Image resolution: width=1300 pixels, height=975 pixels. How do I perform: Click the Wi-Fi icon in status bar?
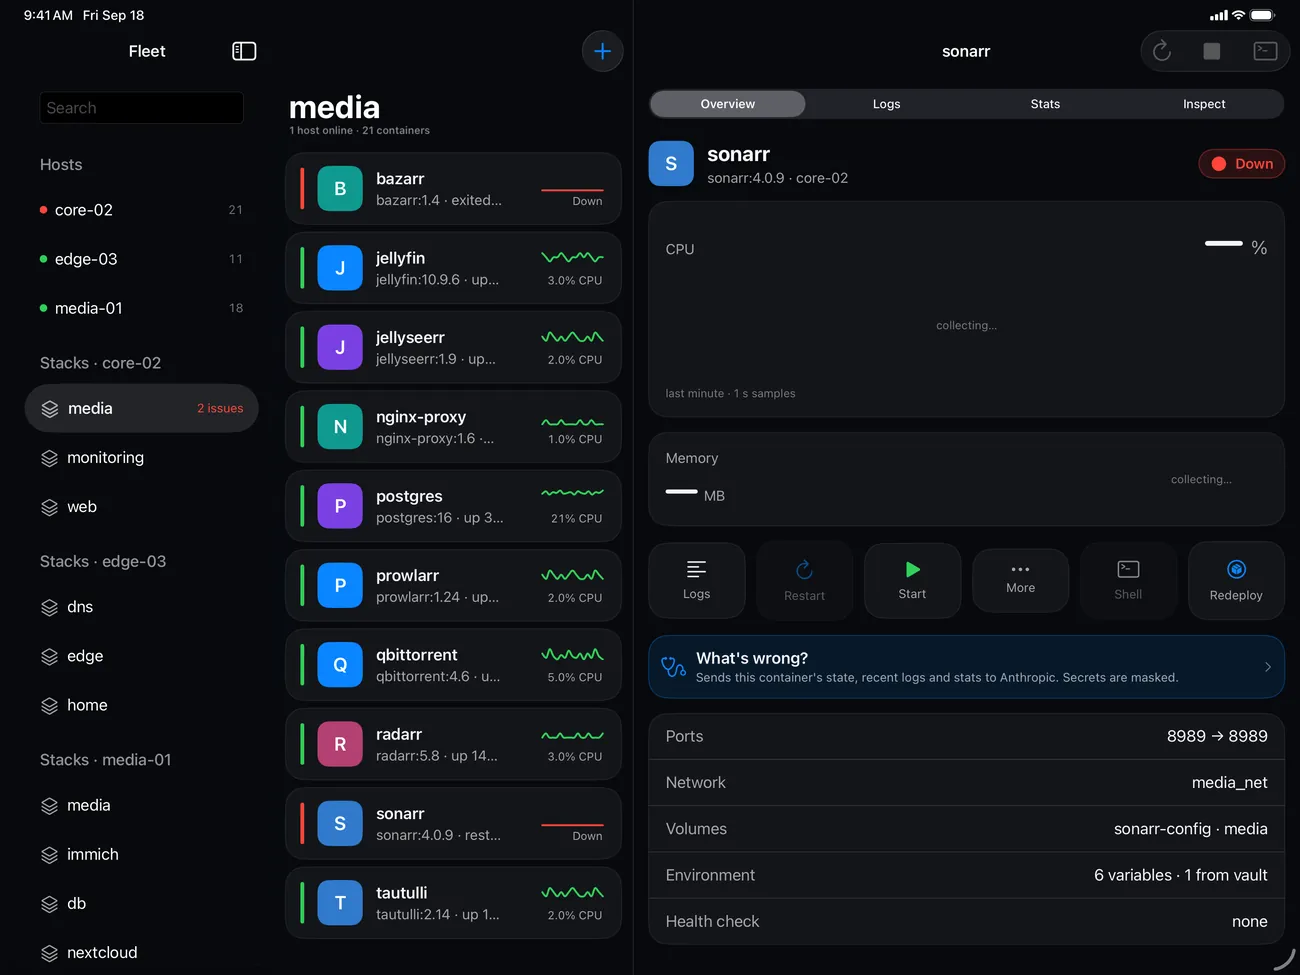point(1239,15)
